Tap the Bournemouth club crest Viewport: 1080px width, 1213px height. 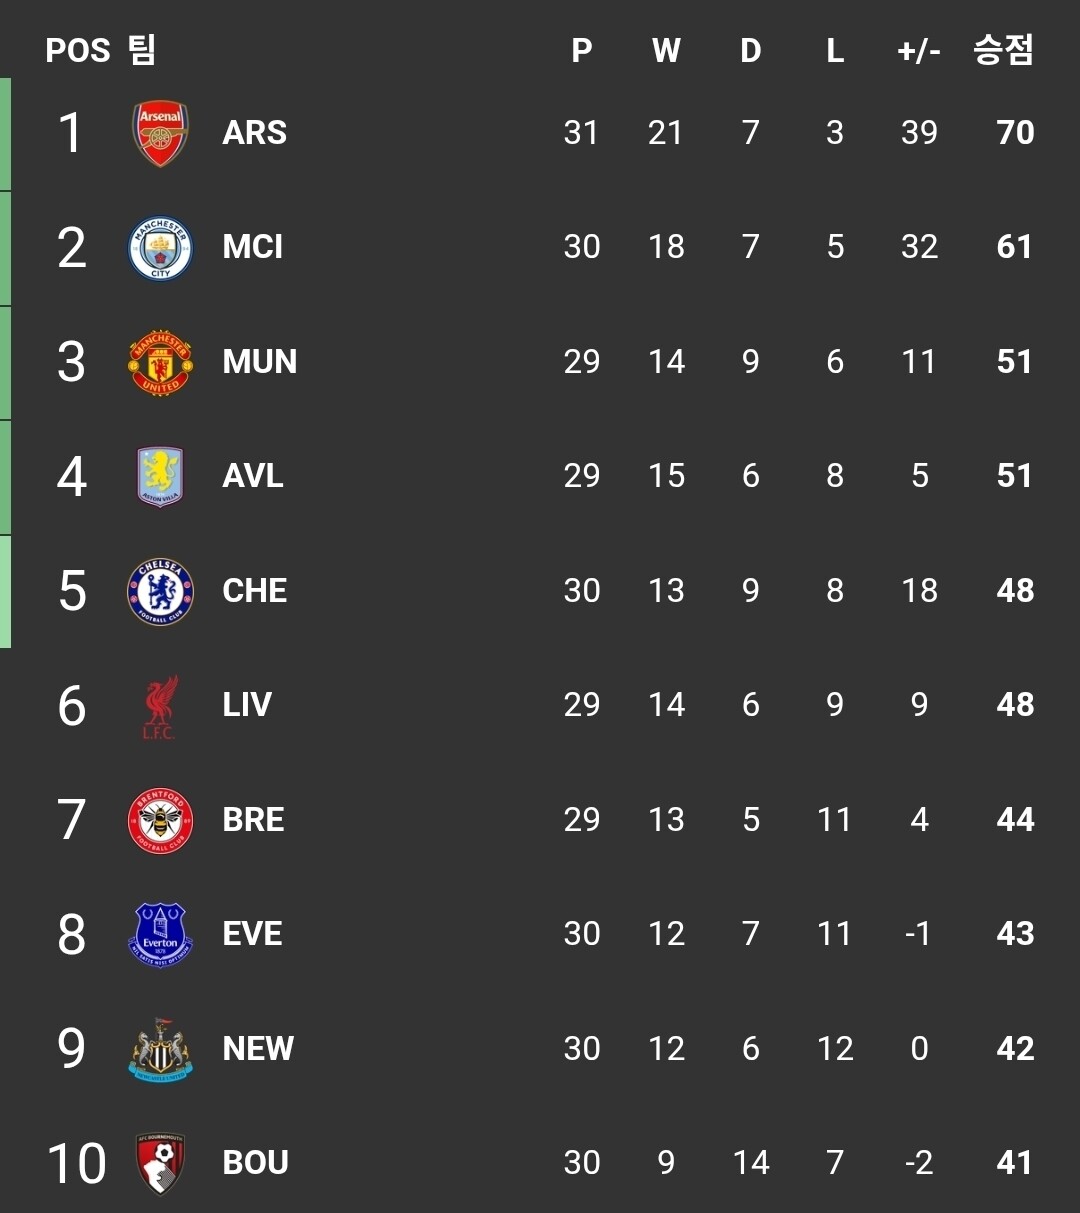pyautogui.click(x=160, y=1163)
